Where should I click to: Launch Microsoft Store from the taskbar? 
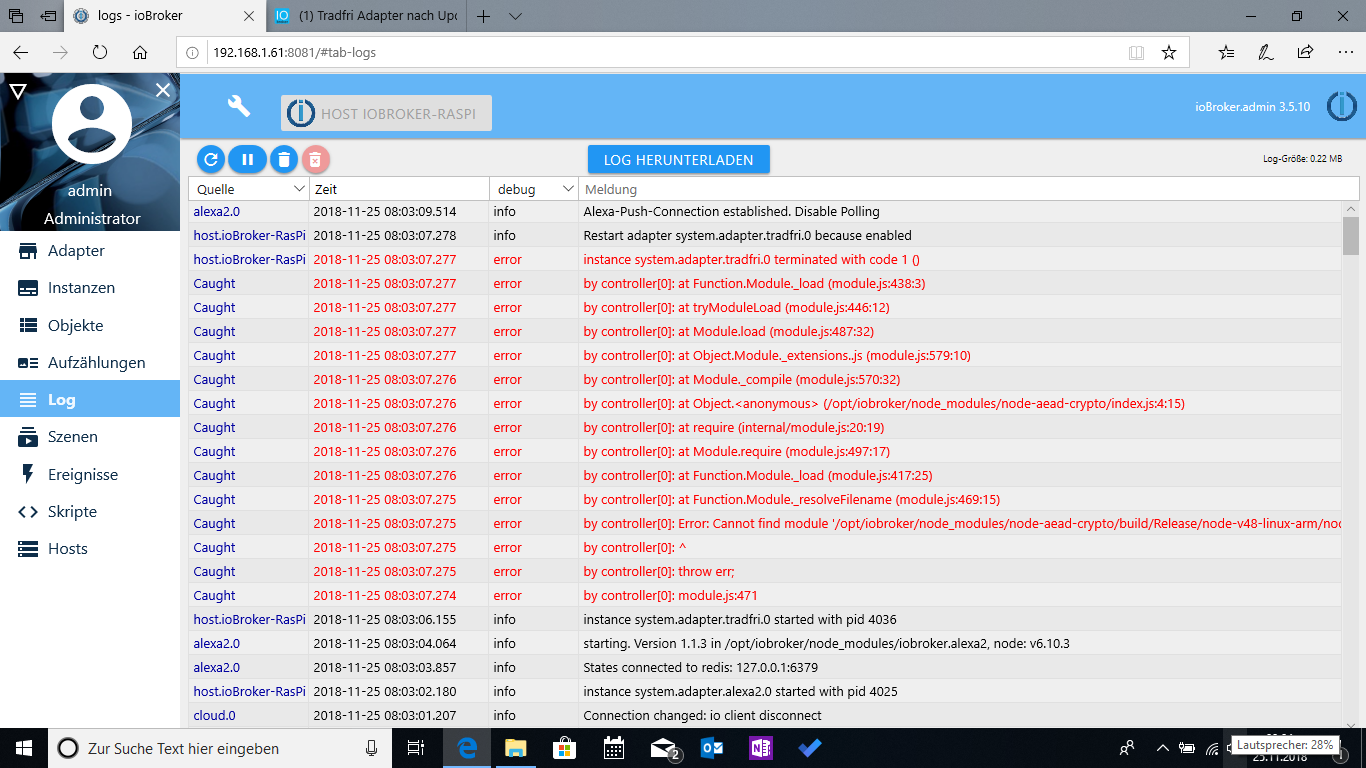pyautogui.click(x=564, y=748)
